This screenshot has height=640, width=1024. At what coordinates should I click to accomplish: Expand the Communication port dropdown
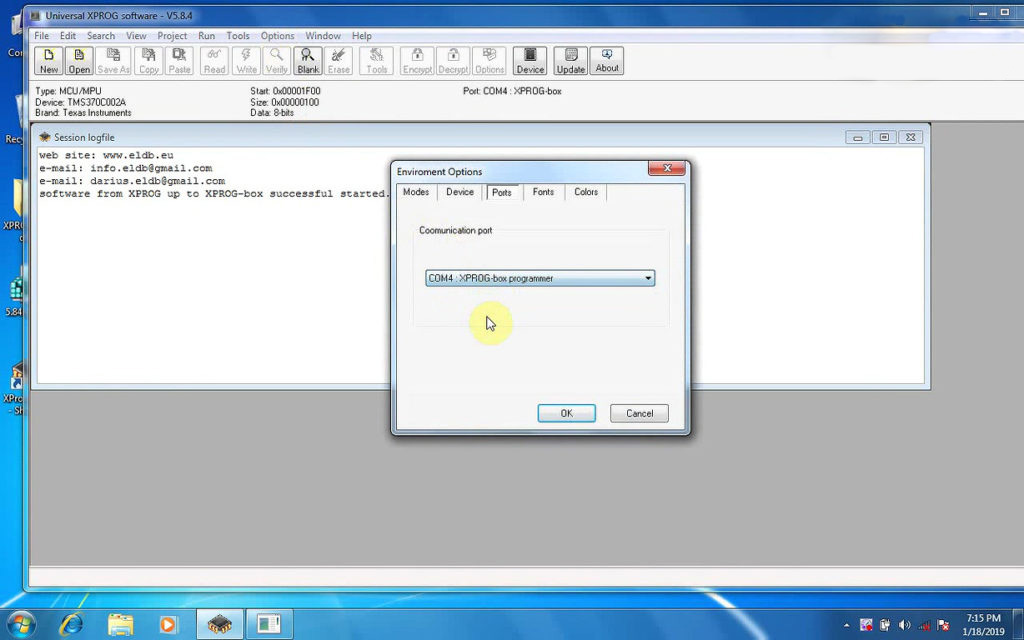[x=540, y=278]
